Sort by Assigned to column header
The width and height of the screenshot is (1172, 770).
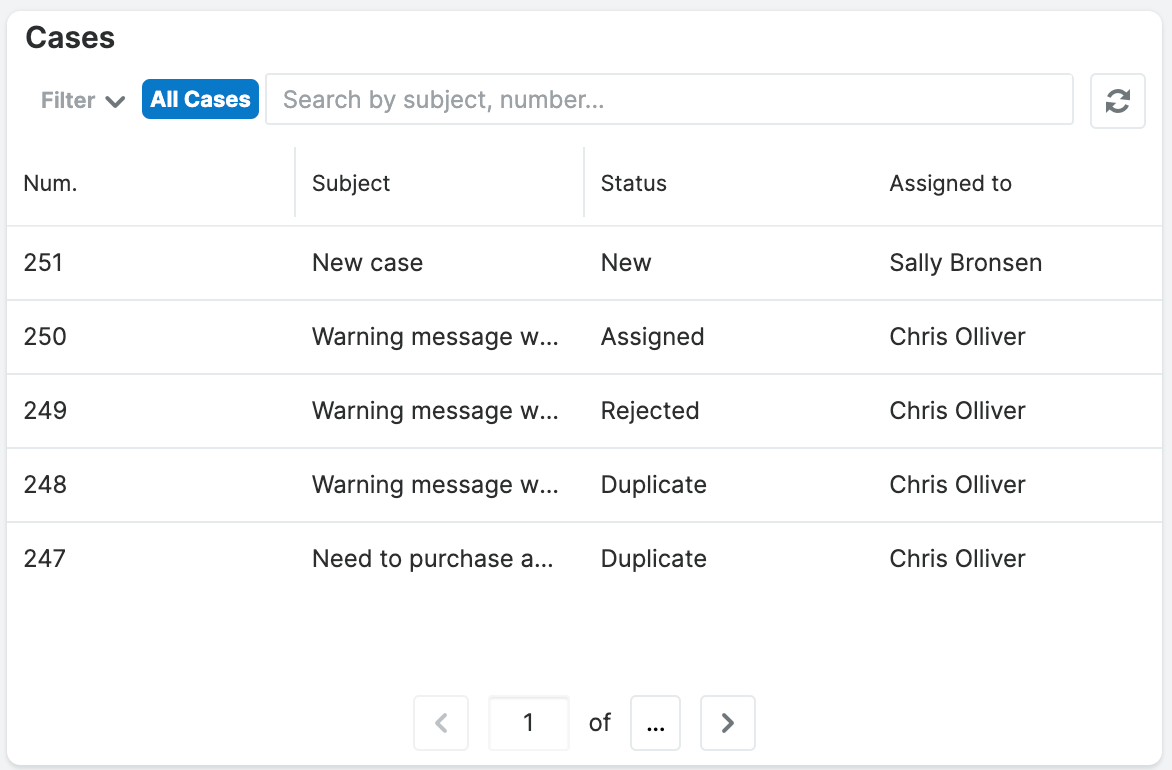tap(950, 183)
